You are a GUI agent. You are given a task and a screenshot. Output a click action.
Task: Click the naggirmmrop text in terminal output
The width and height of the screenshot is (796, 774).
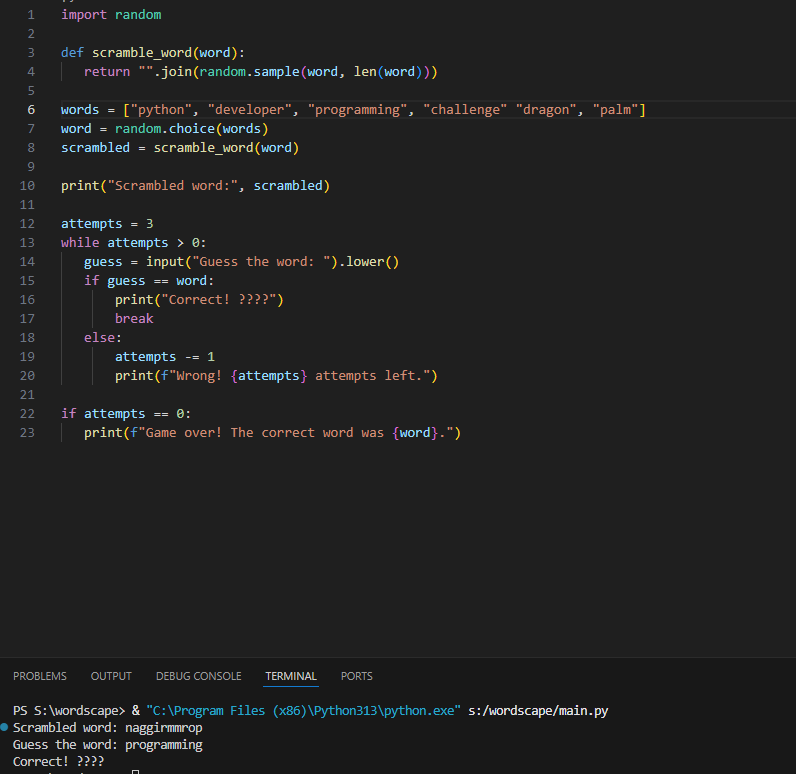click(x=160, y=728)
